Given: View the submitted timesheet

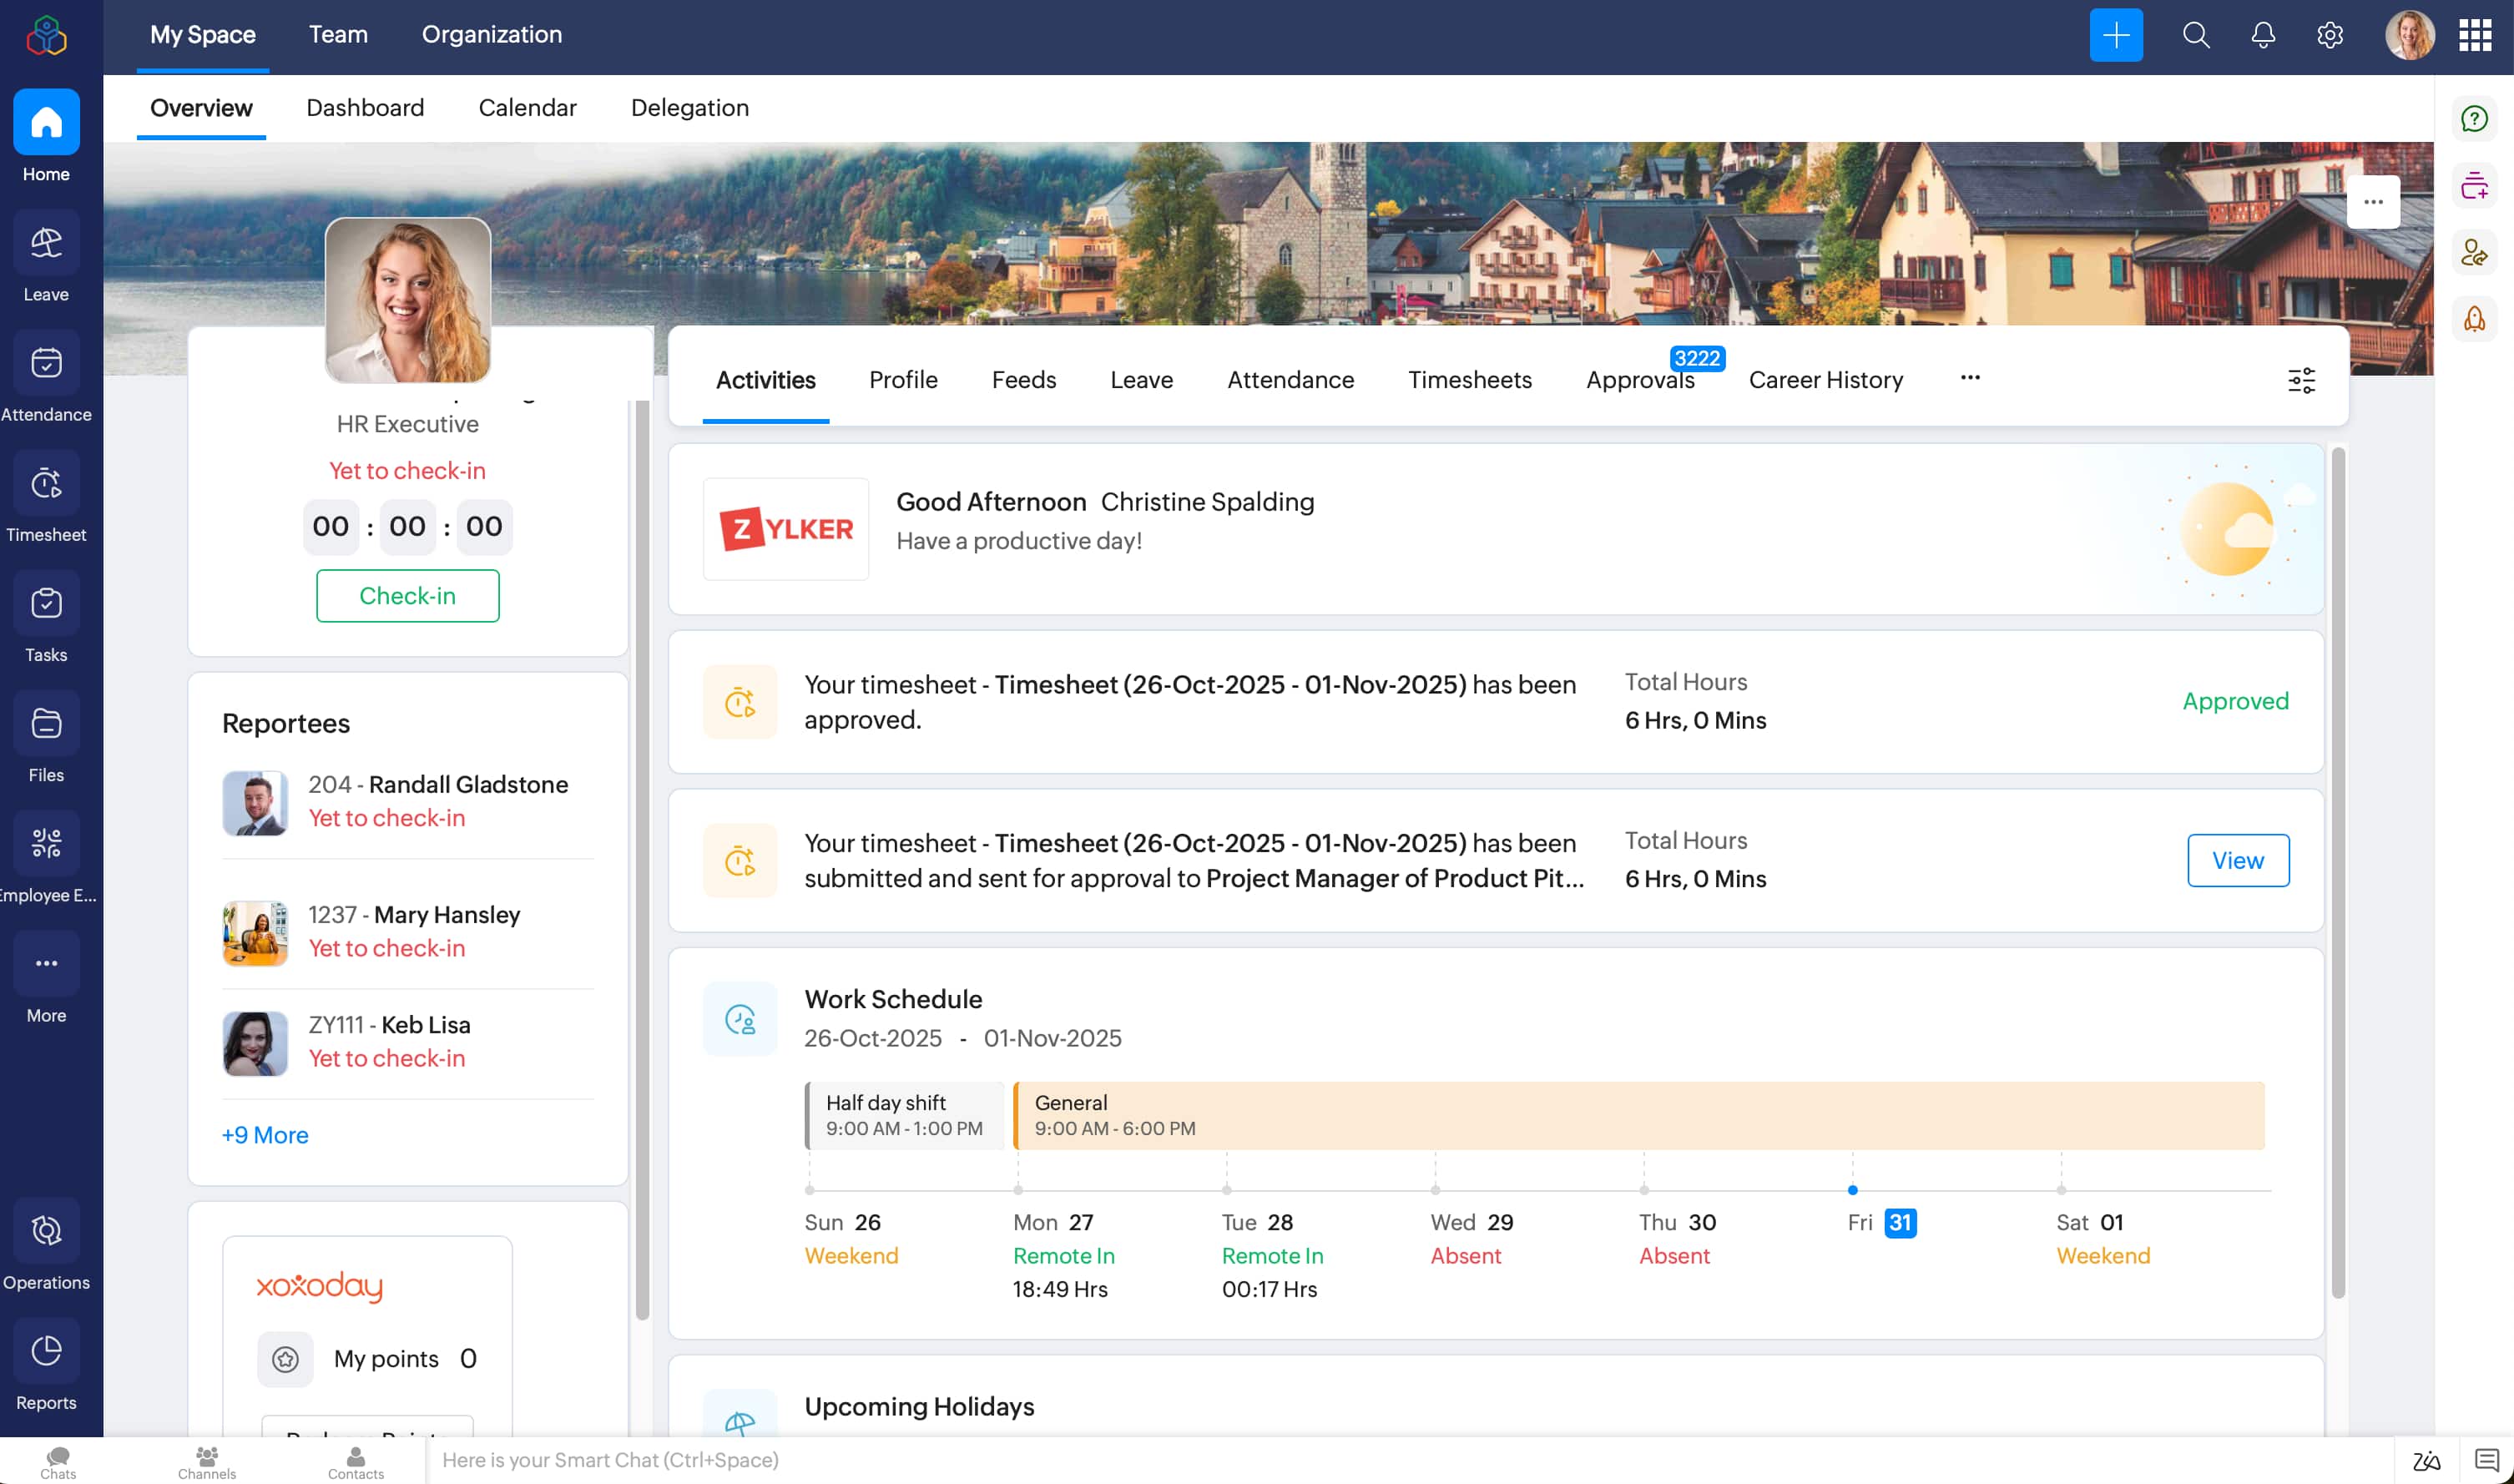Looking at the screenshot, I should tap(2237, 860).
